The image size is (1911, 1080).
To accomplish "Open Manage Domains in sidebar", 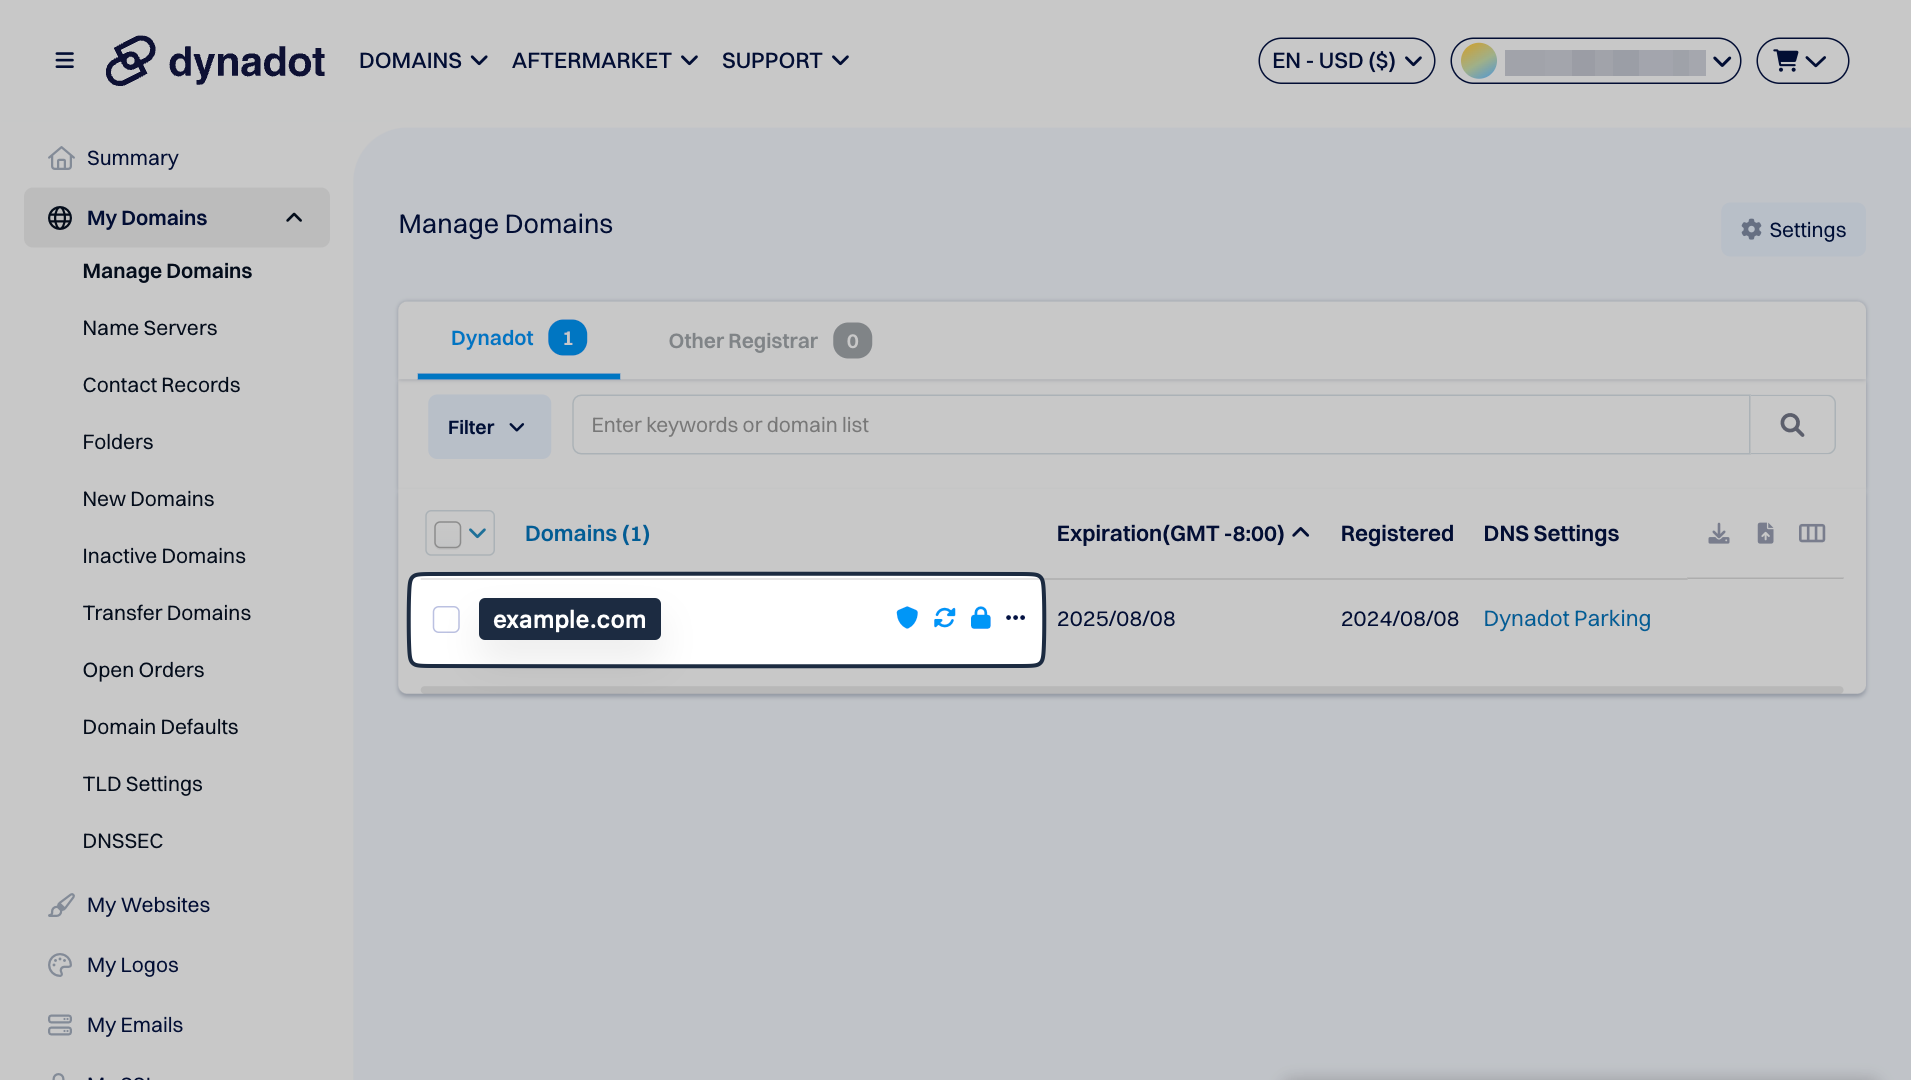I will pyautogui.click(x=167, y=271).
